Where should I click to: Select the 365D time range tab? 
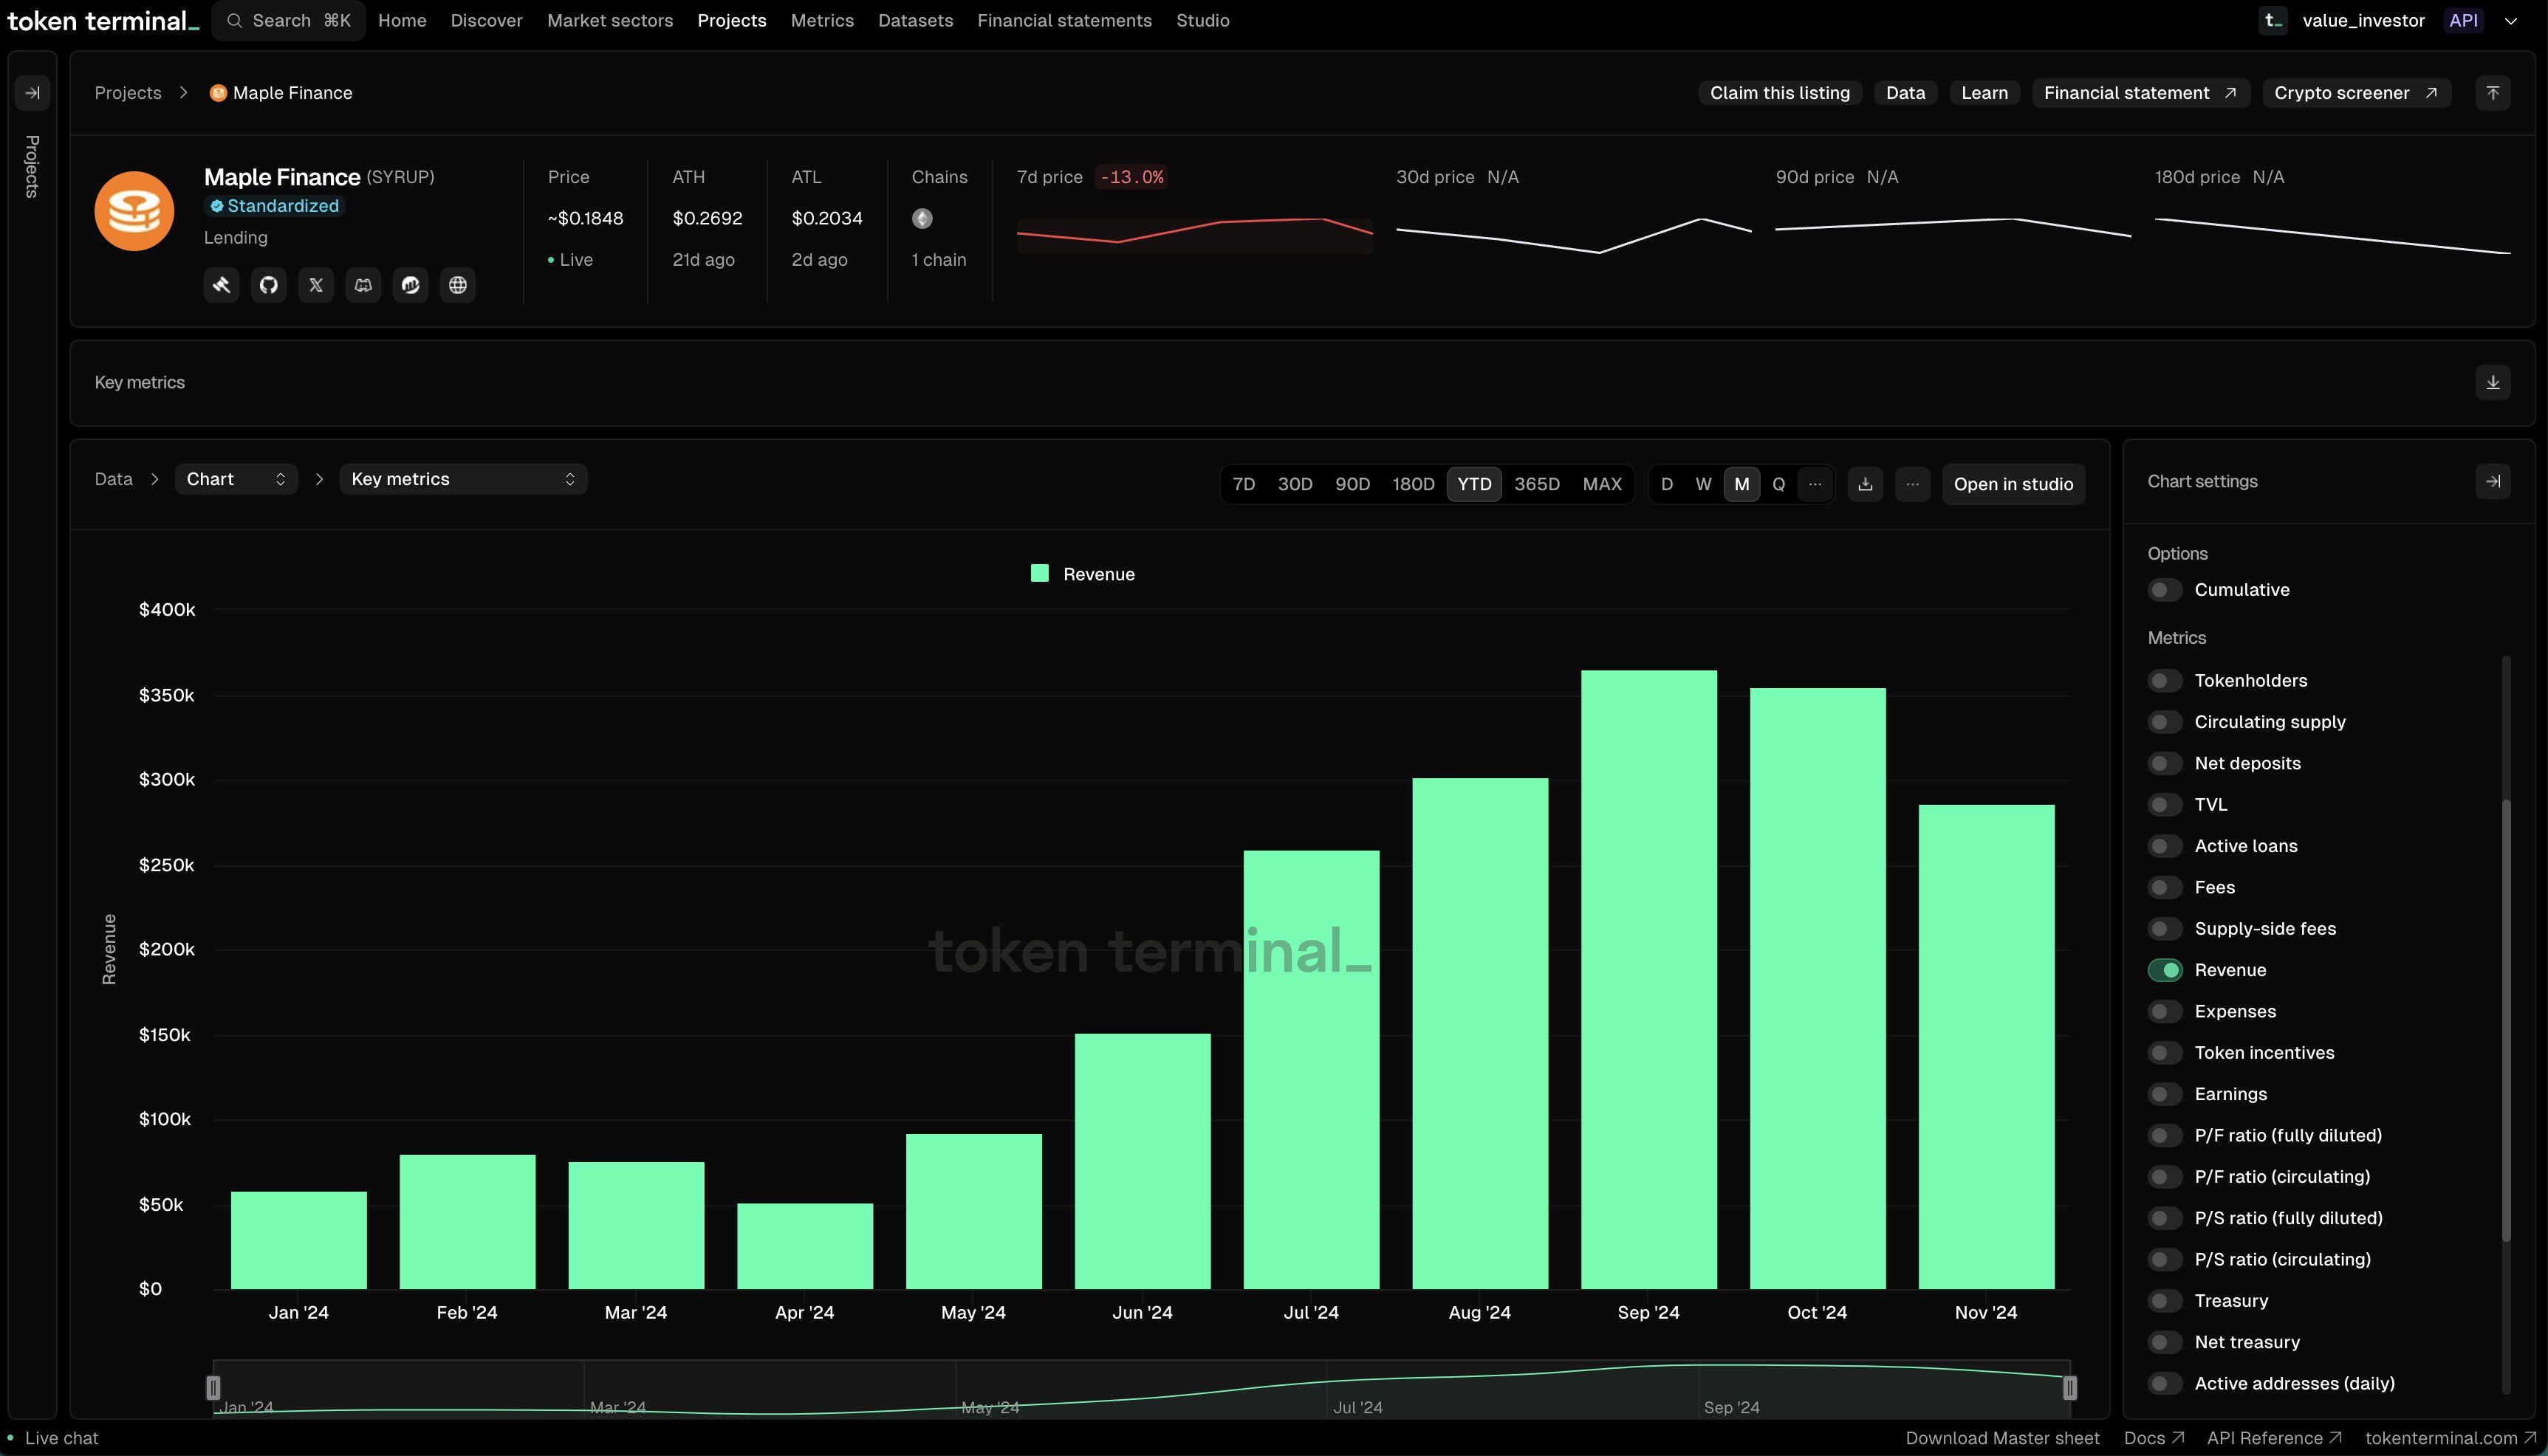(1536, 484)
